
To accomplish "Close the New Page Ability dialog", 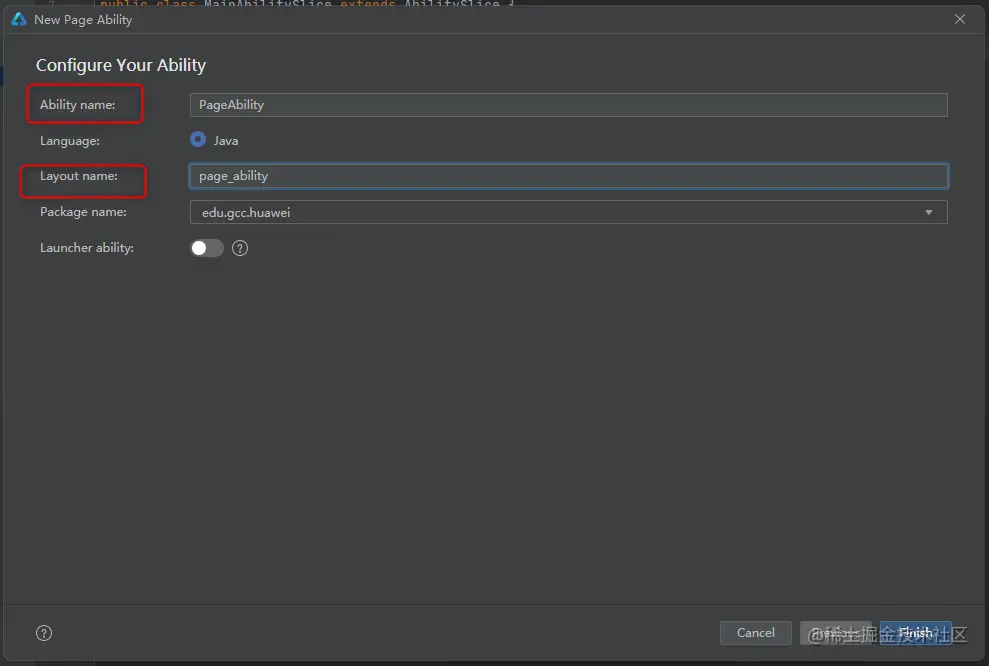I will (959, 19).
